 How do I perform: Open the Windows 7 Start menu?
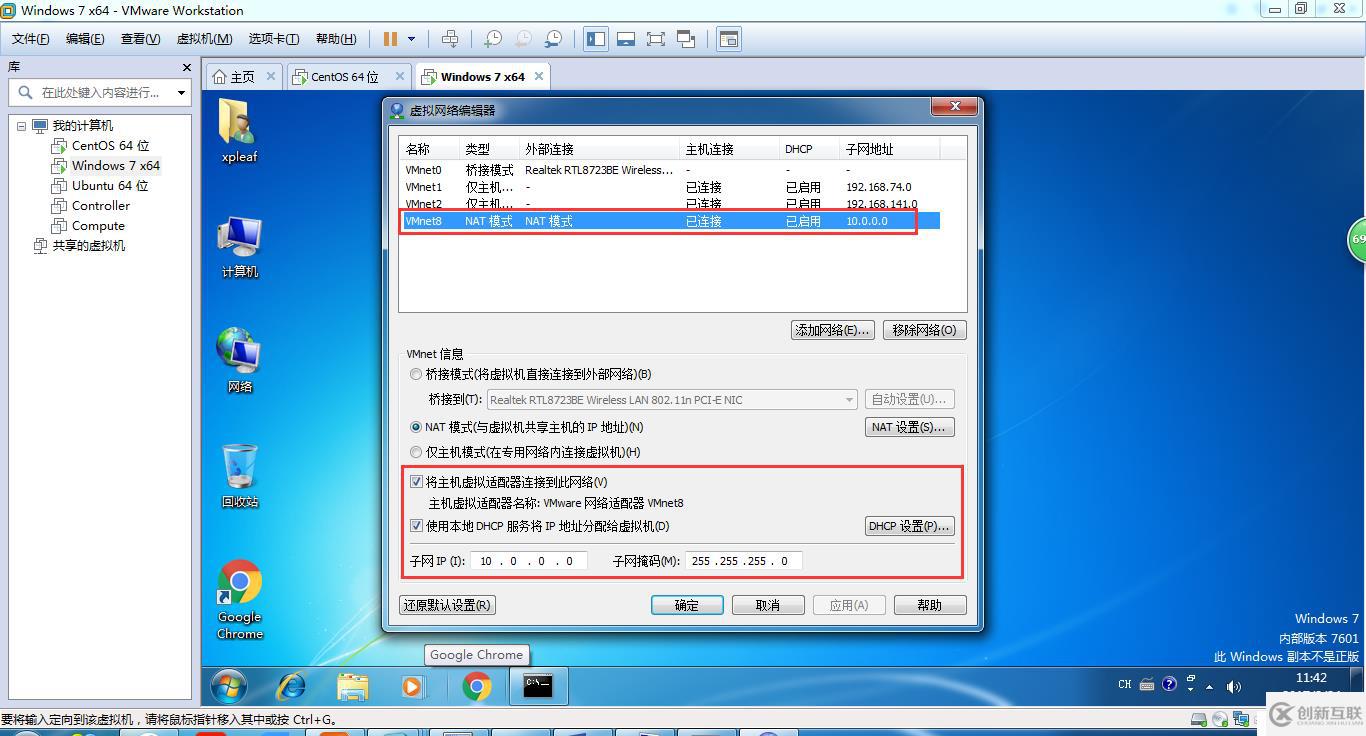coord(229,687)
